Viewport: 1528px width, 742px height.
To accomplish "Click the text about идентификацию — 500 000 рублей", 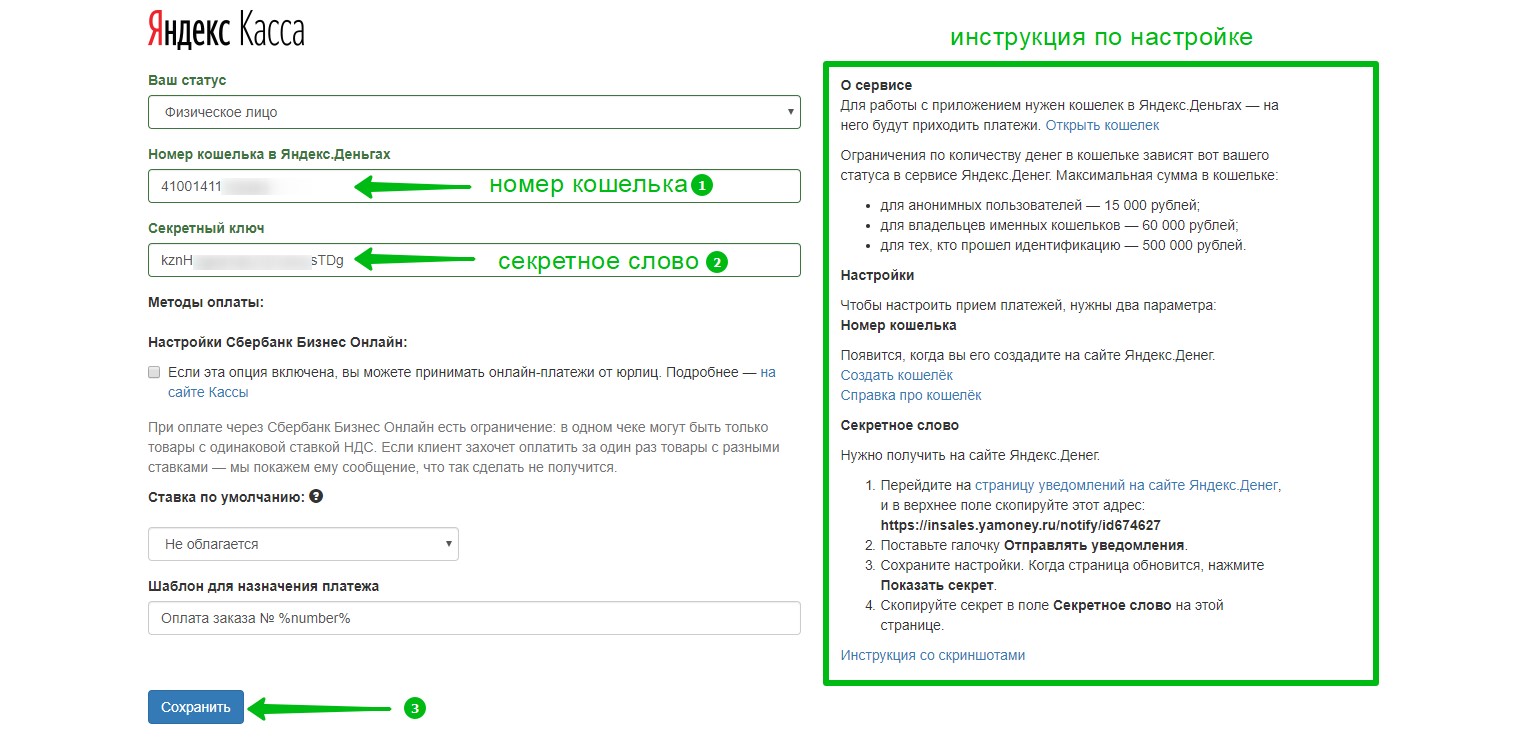I will click(x=1063, y=245).
